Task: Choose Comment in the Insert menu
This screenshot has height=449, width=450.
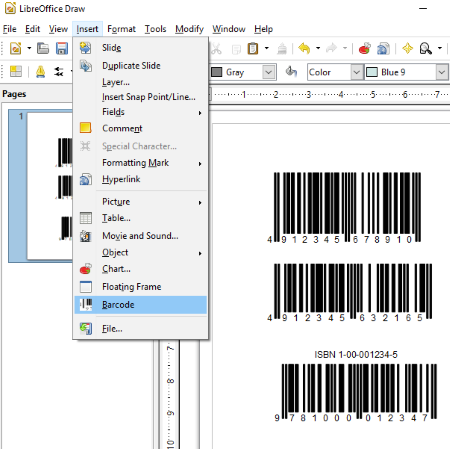Action: (141, 128)
